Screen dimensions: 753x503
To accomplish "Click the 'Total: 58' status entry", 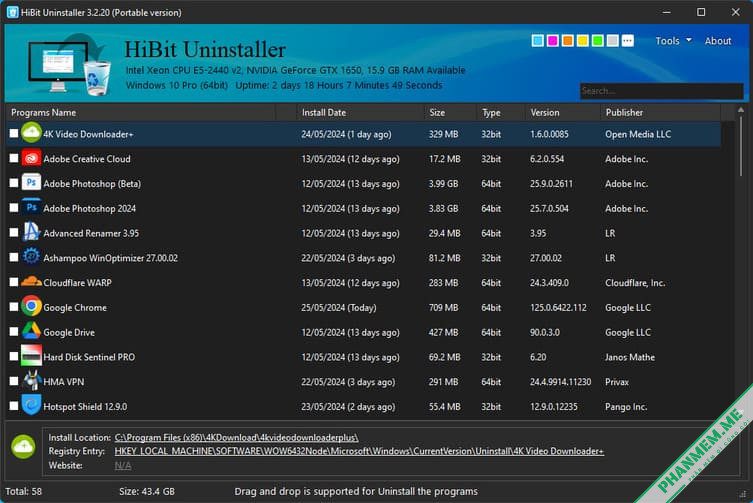I will (x=24, y=491).
